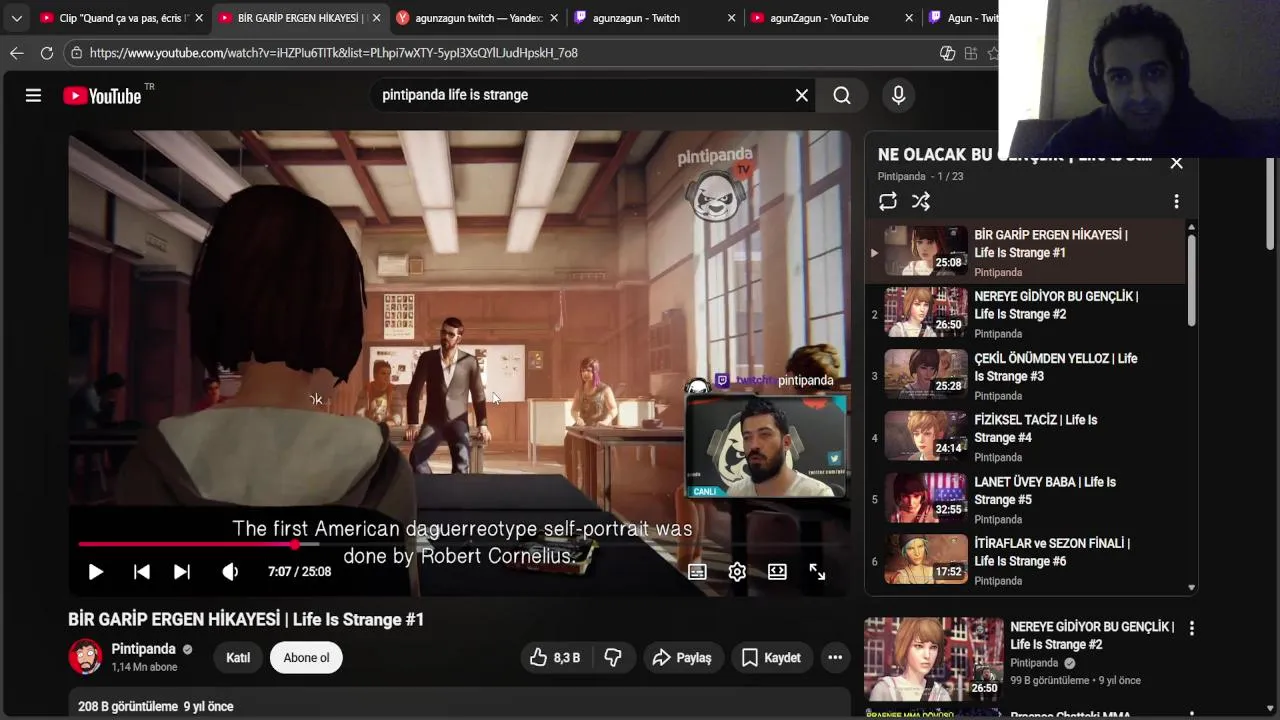Go back in browser history
Viewport: 1280px width, 720px height.
(x=16, y=53)
